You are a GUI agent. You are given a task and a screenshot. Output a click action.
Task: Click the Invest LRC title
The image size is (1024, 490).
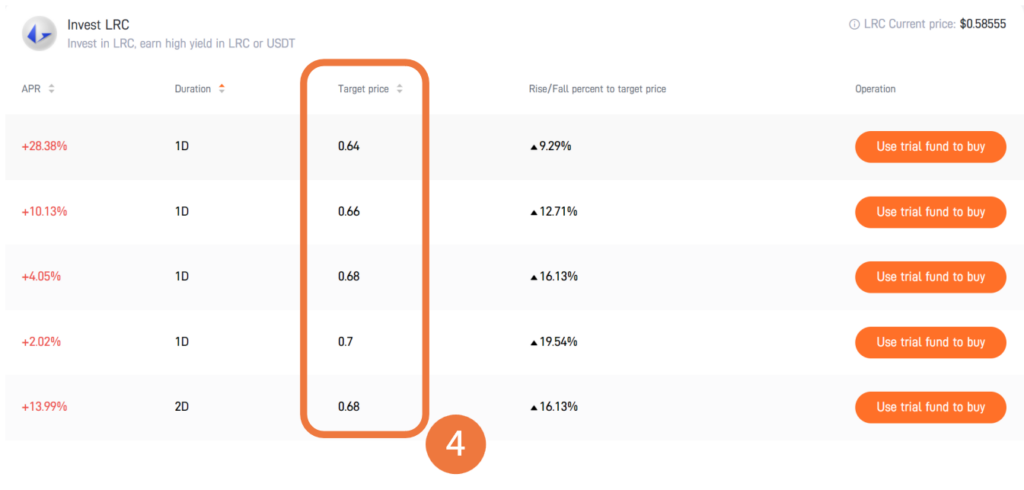pyautogui.click(x=98, y=24)
